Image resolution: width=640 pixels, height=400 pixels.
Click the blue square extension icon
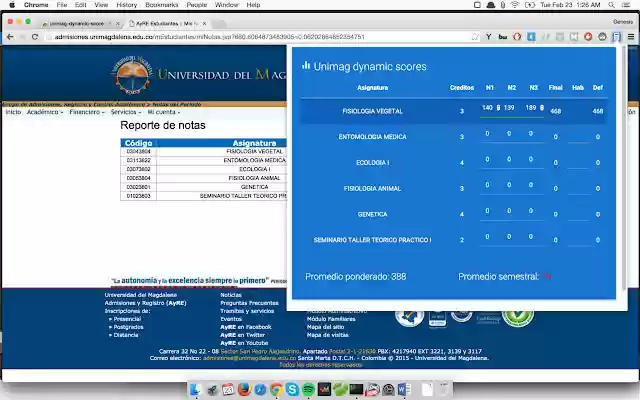coord(531,37)
